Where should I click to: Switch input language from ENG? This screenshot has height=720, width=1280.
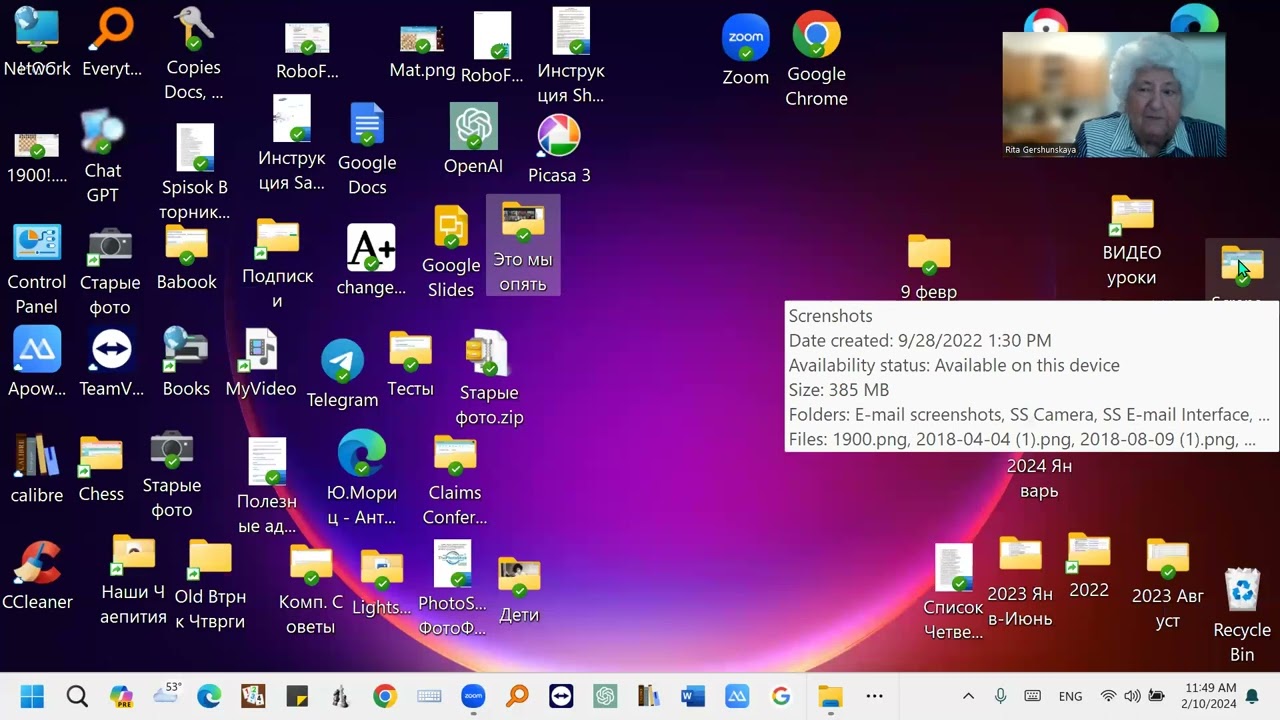coord(1070,696)
